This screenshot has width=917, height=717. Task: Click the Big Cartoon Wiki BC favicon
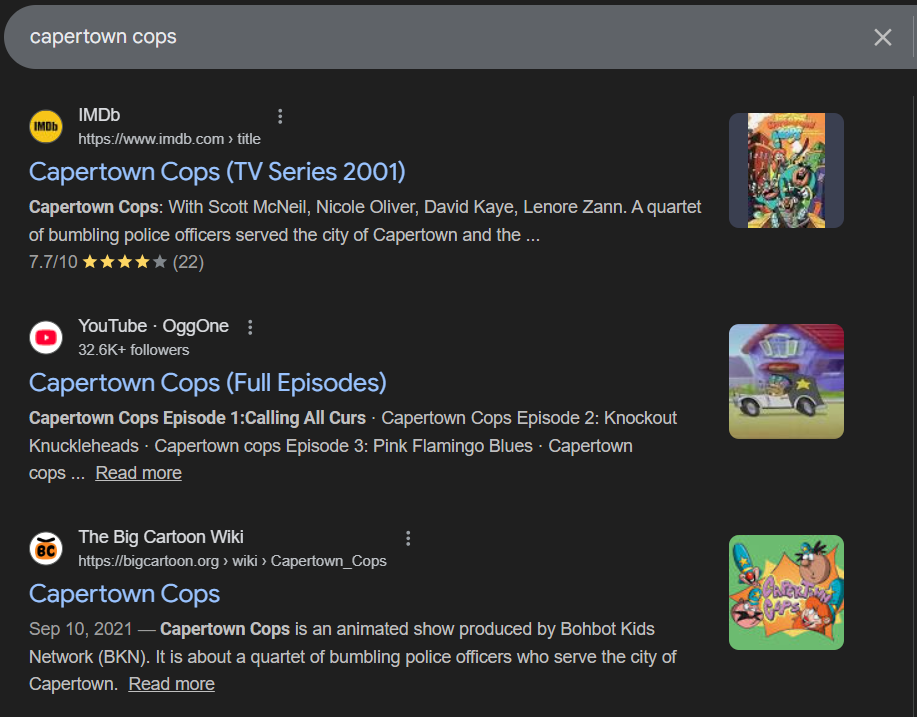tap(46, 549)
